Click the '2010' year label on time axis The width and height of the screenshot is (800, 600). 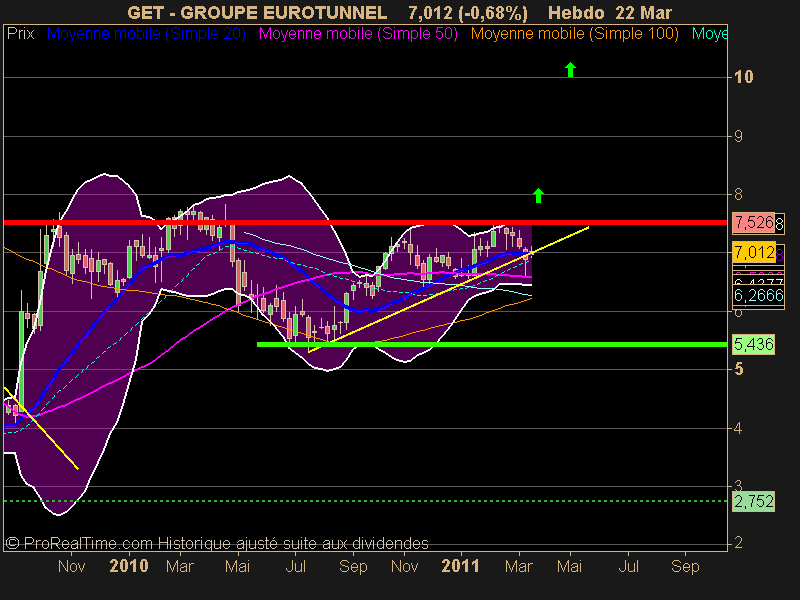pos(129,566)
